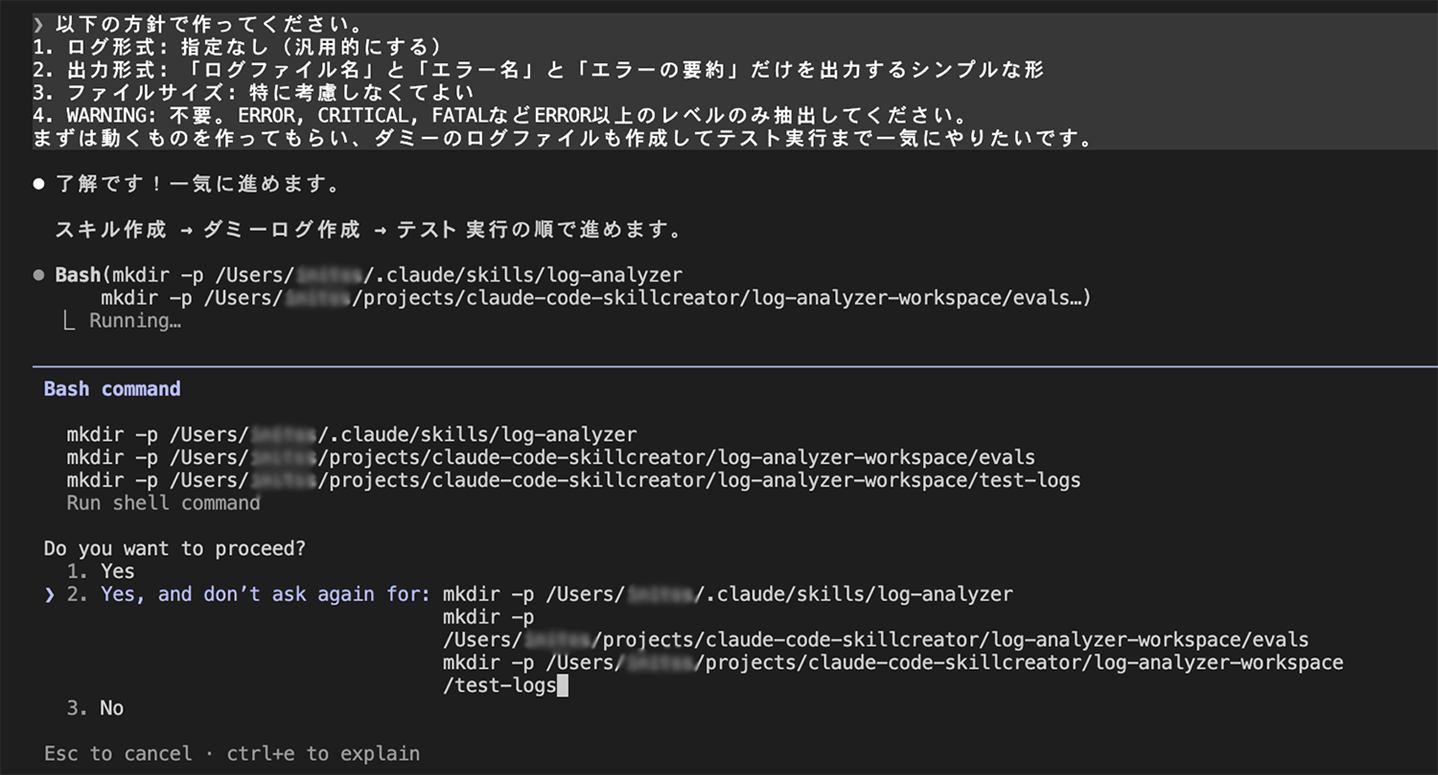Viewport: 1438px width, 775px height.
Task: Click the ❯ arrow marking the selected option
Action: coord(49,593)
